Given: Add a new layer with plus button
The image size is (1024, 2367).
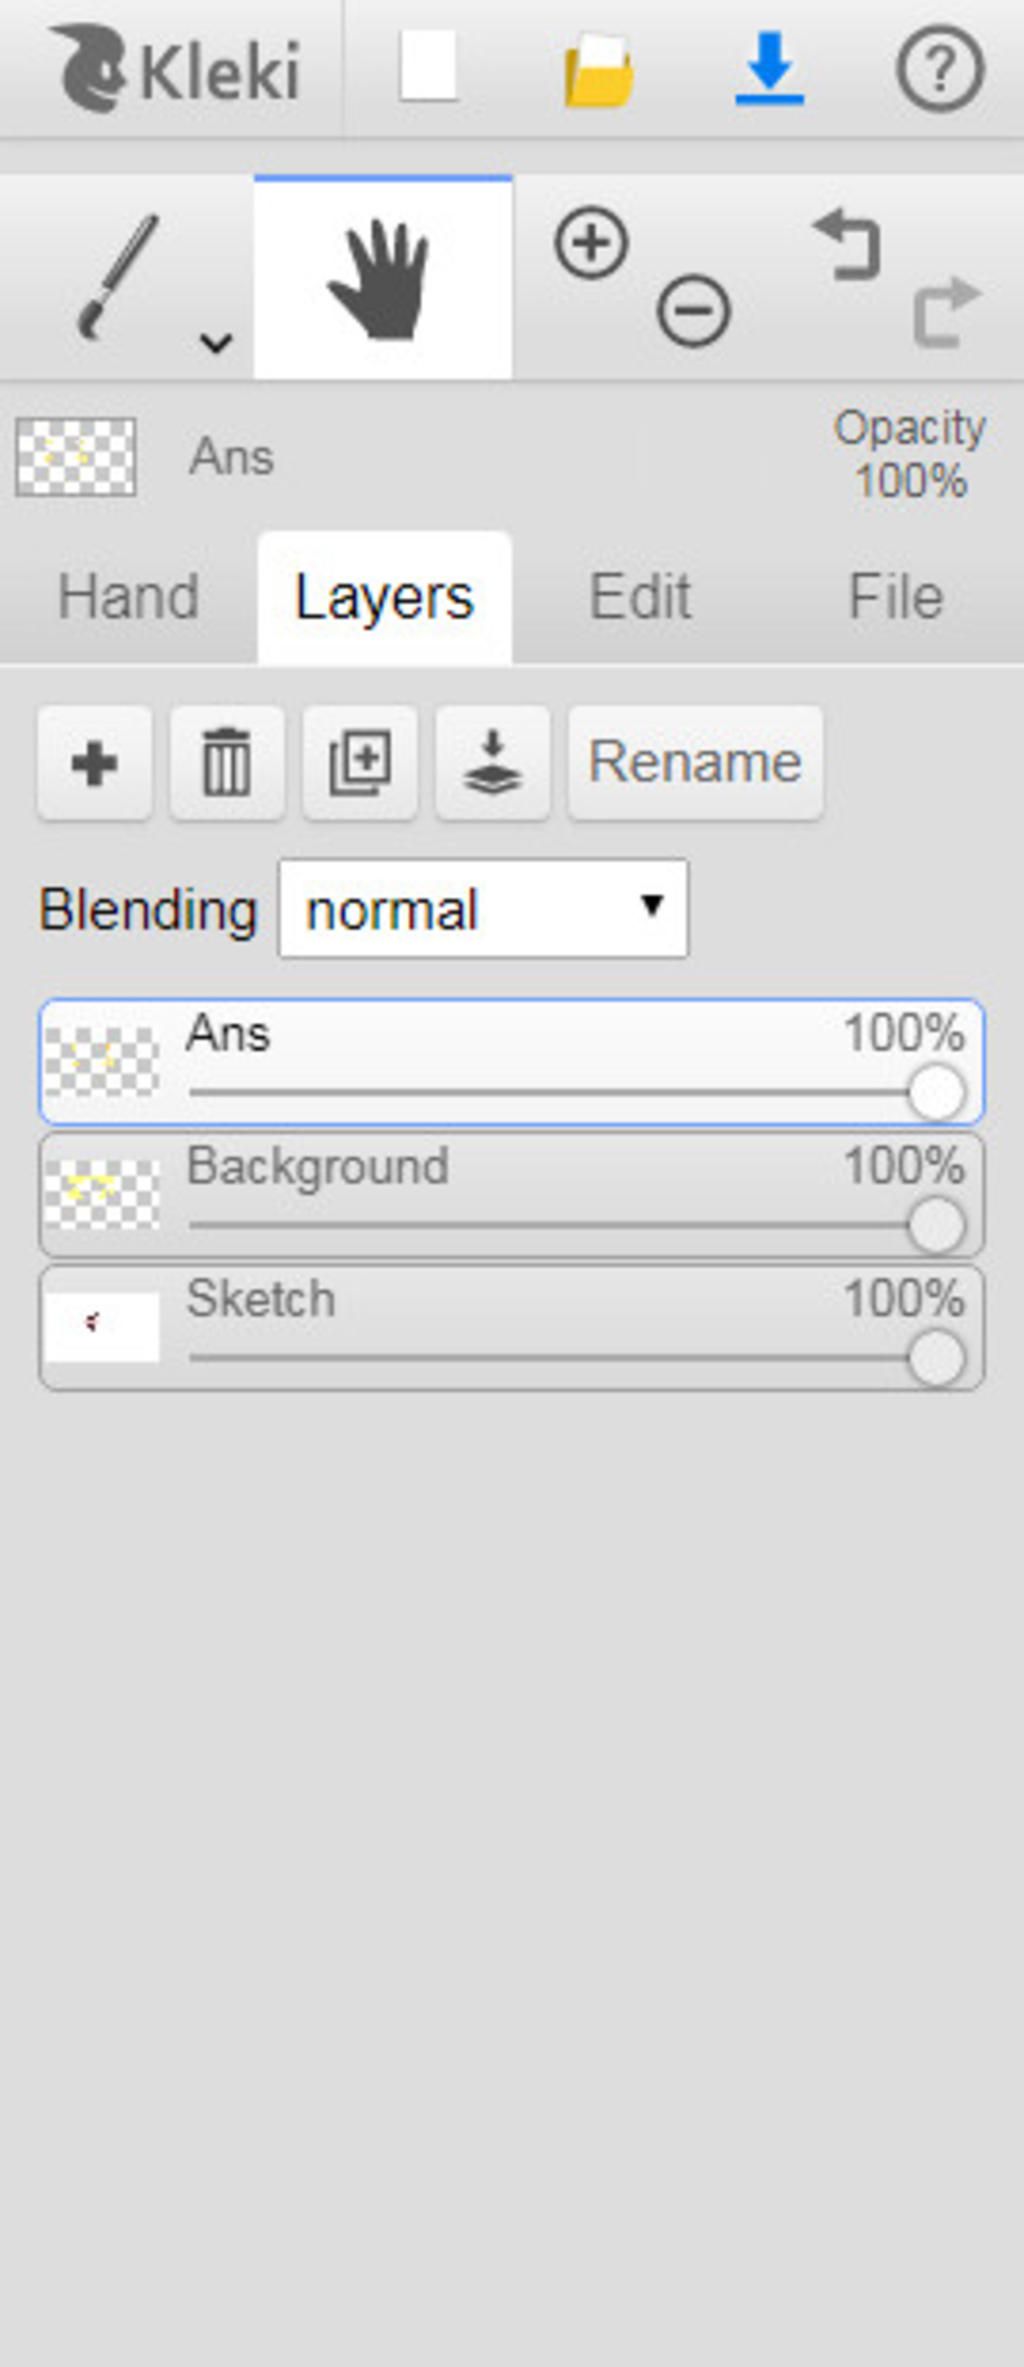Looking at the screenshot, I should 95,763.
